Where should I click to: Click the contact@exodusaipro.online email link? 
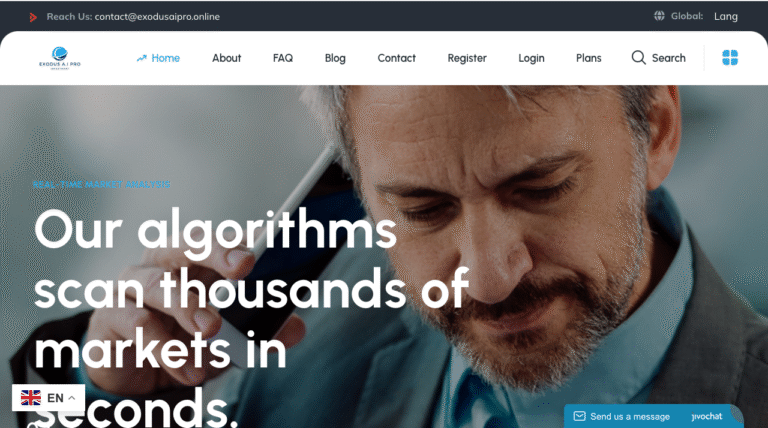(157, 17)
